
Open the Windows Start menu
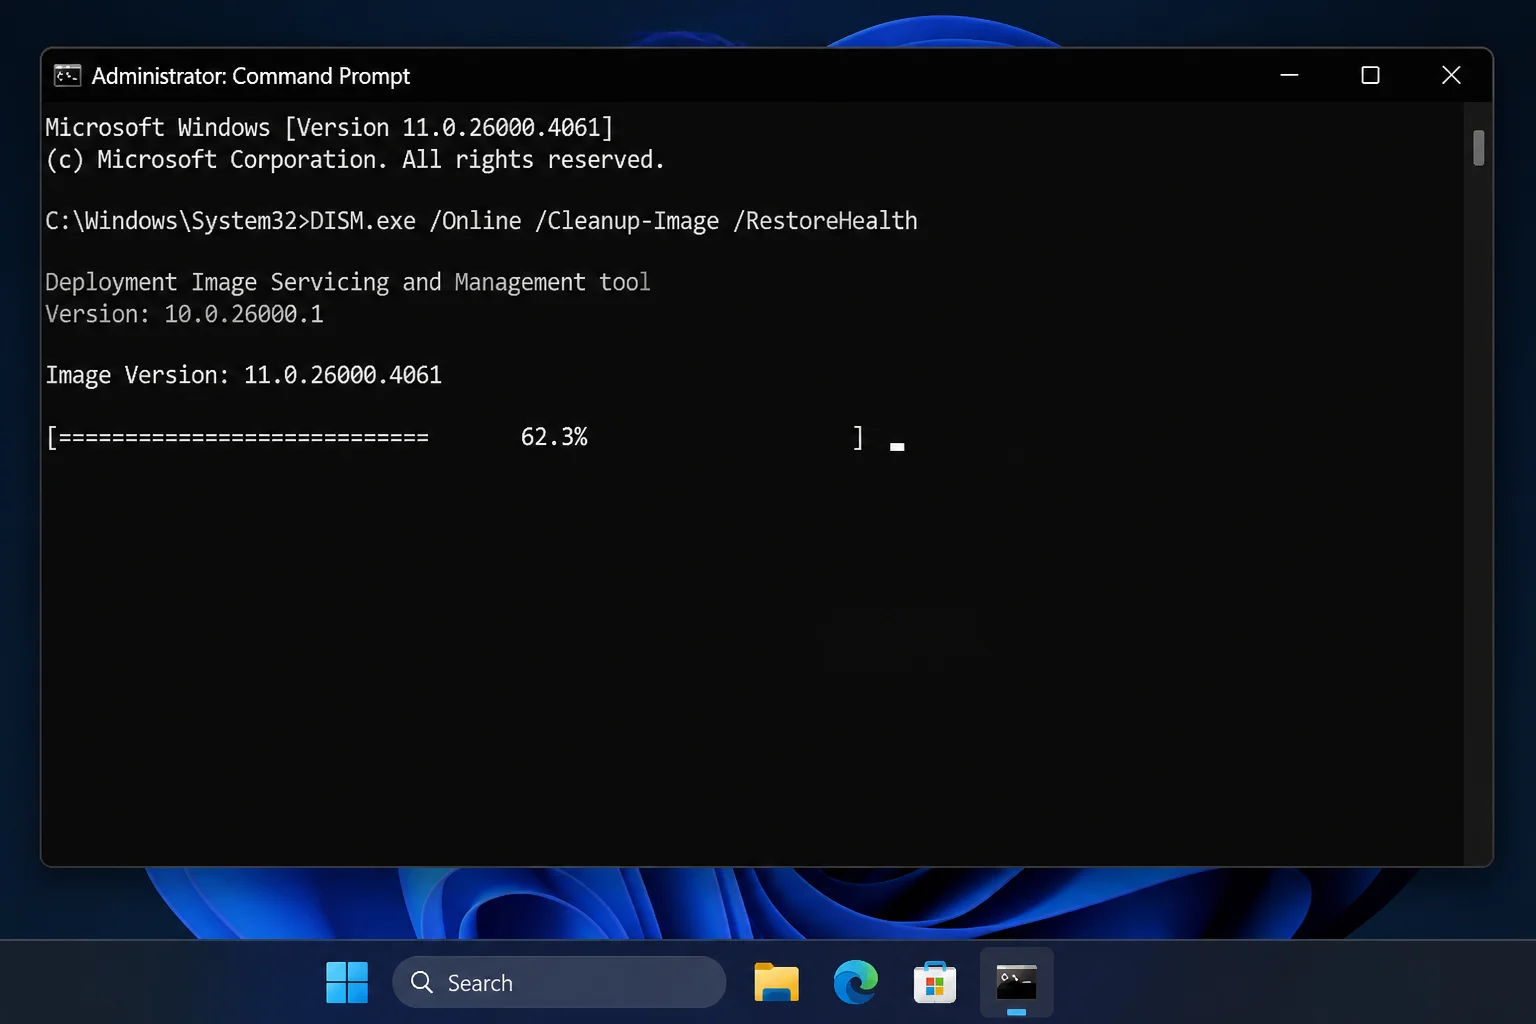(x=347, y=983)
